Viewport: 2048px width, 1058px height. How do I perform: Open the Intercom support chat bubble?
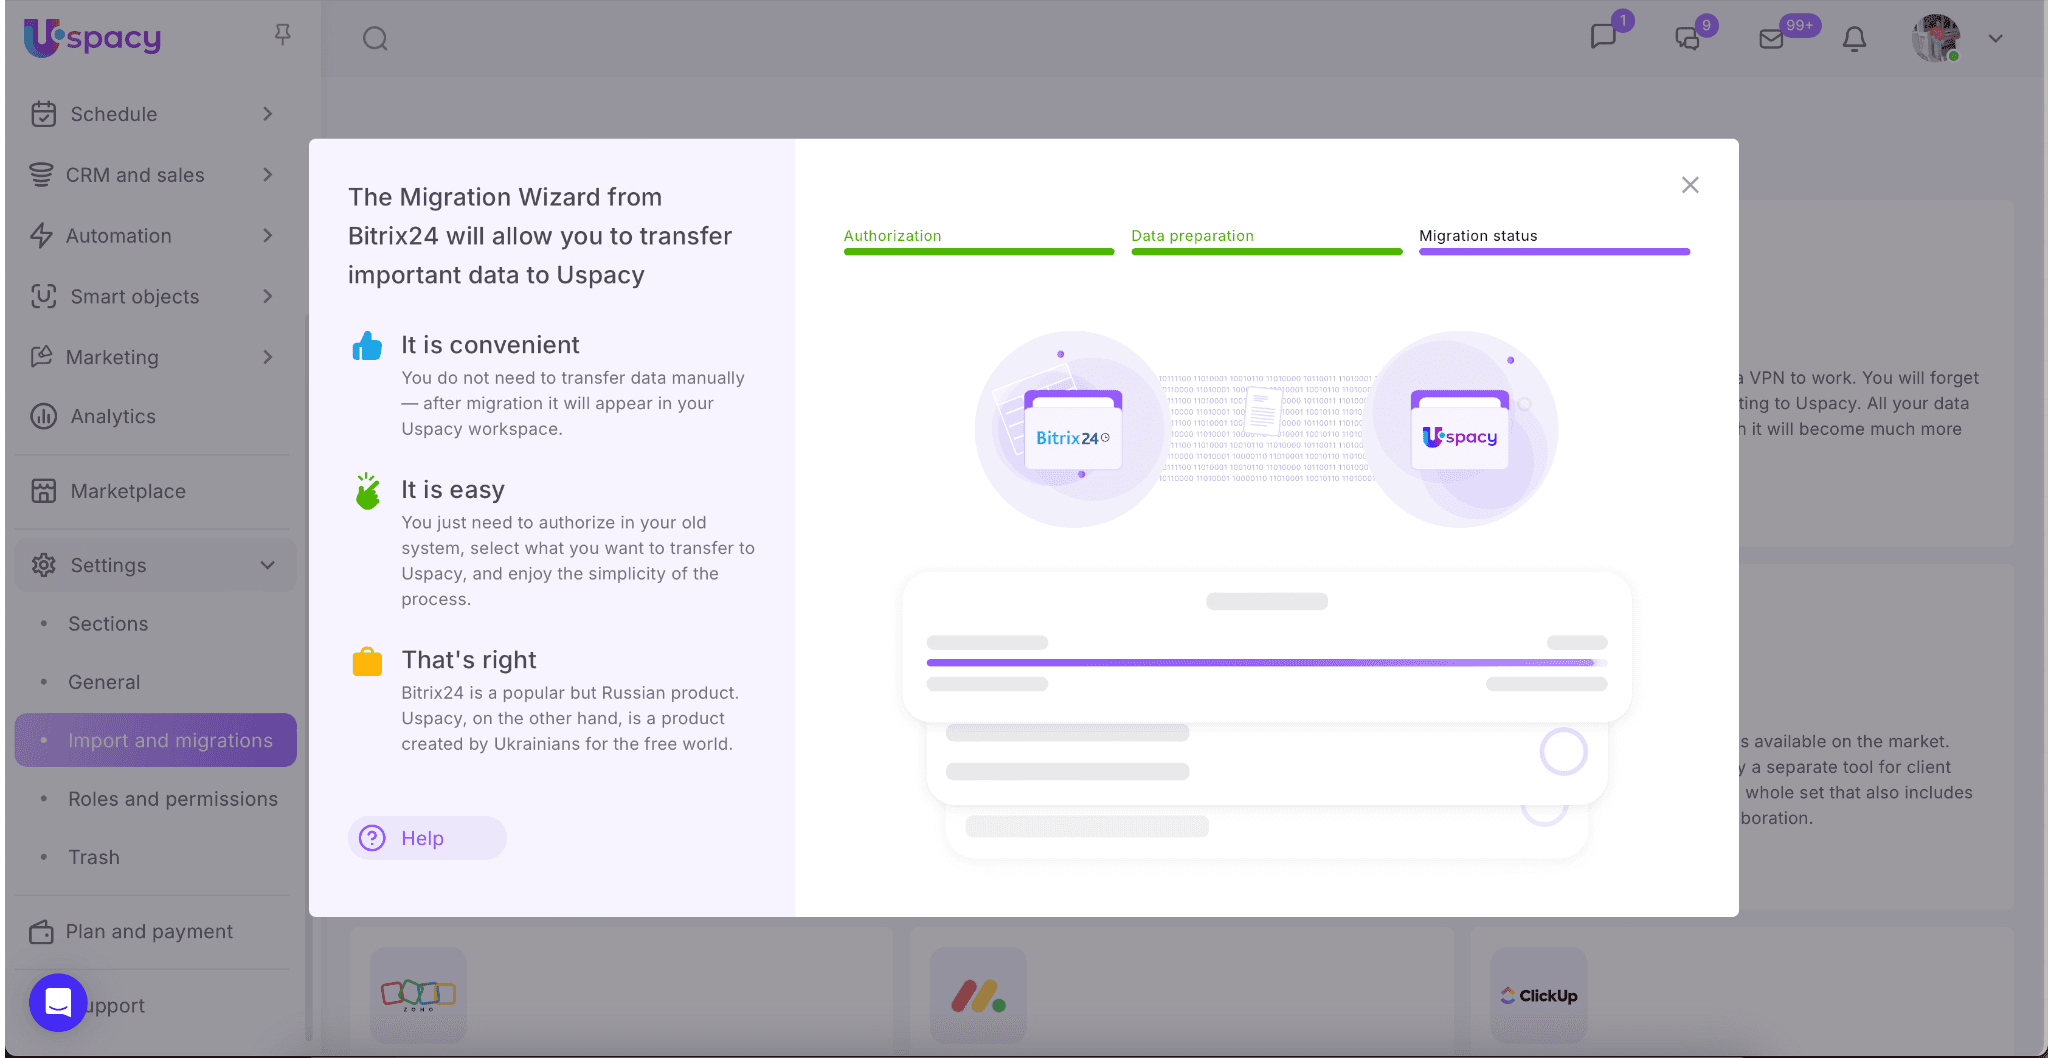58,1002
